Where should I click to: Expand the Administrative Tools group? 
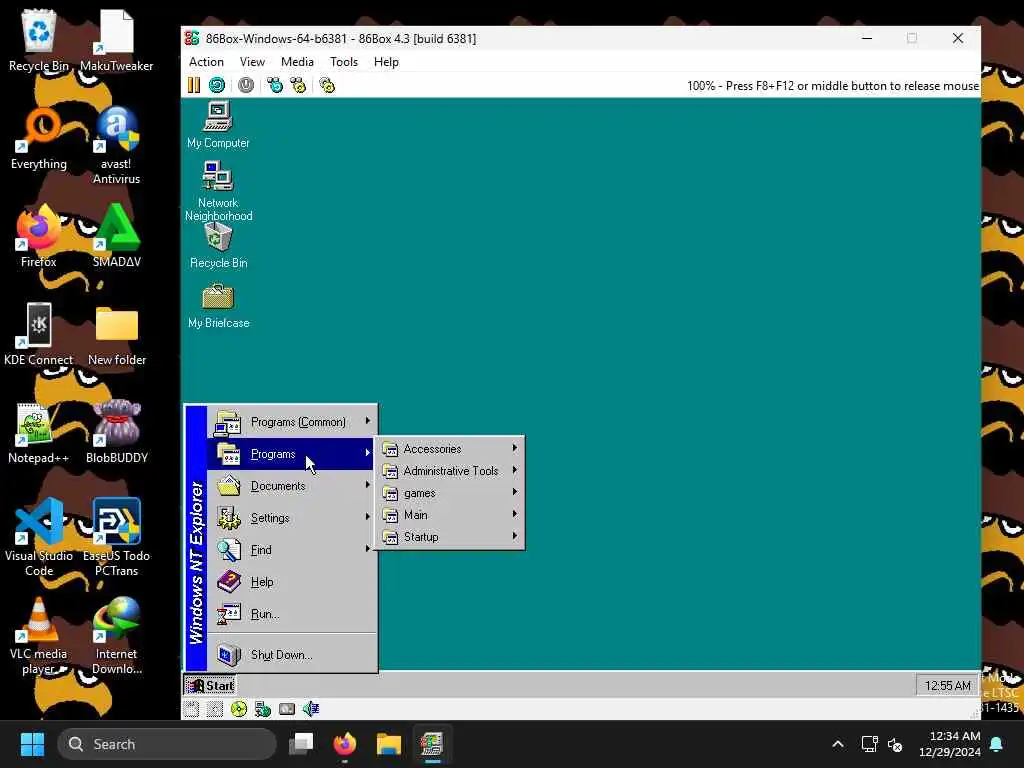449,471
